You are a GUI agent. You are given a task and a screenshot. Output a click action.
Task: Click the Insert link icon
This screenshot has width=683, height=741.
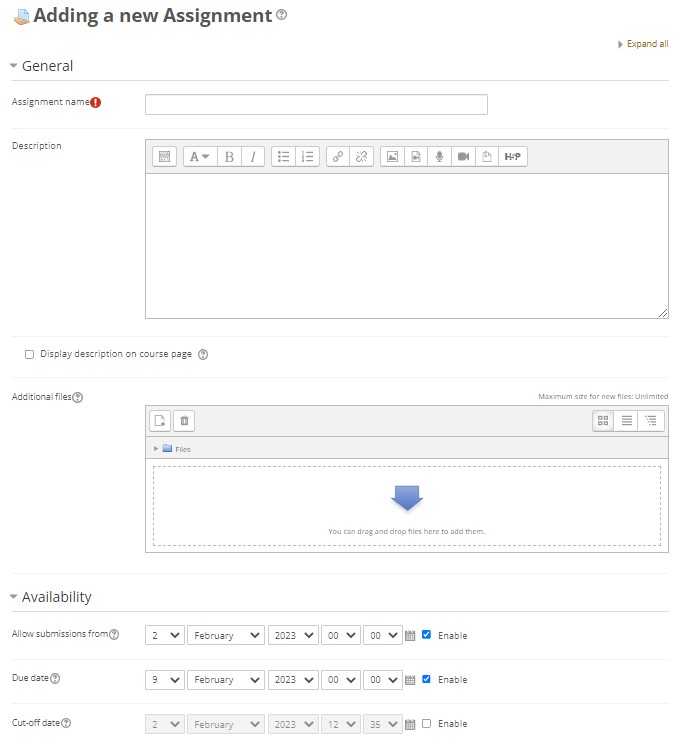point(338,157)
